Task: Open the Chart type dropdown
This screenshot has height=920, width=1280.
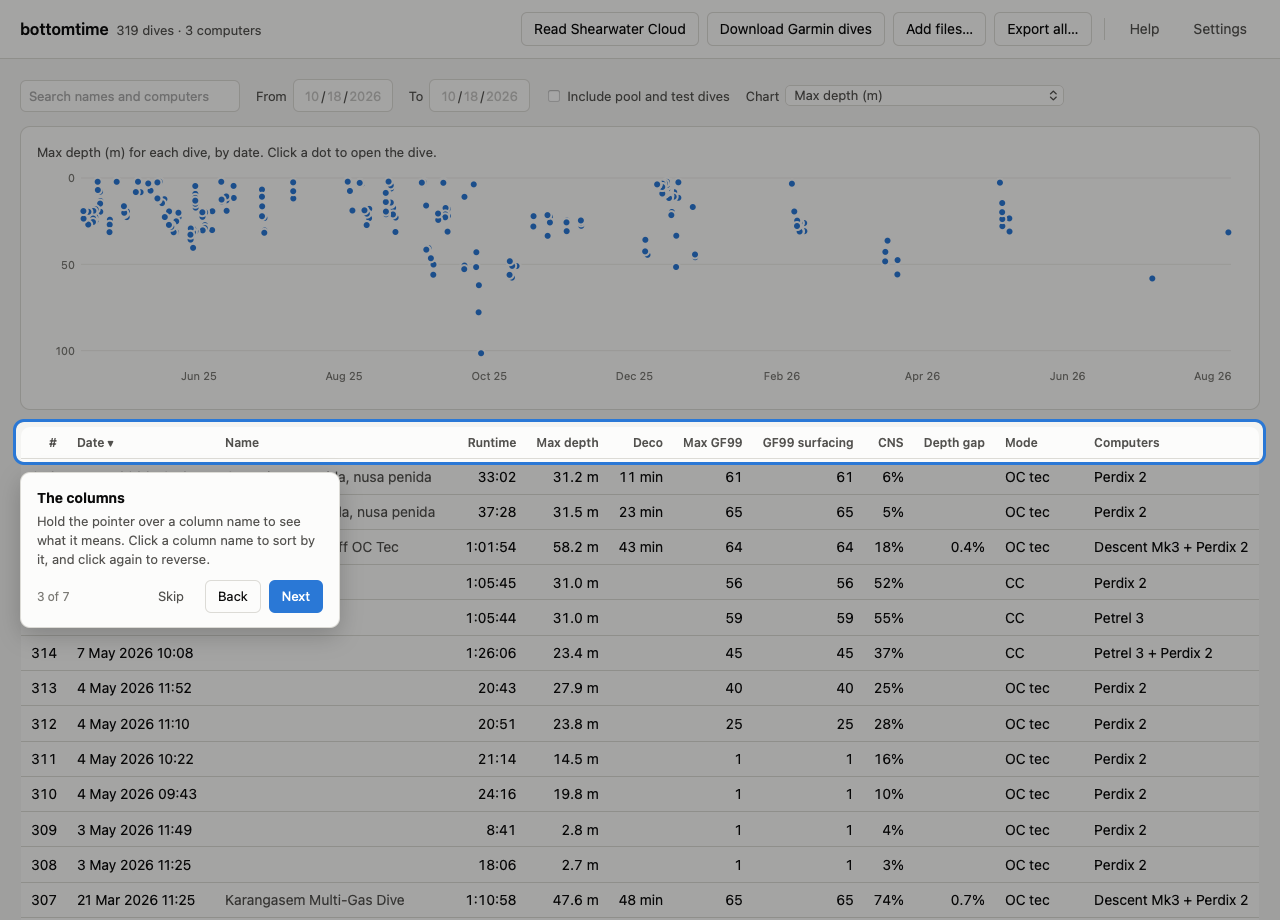Action: click(x=924, y=96)
